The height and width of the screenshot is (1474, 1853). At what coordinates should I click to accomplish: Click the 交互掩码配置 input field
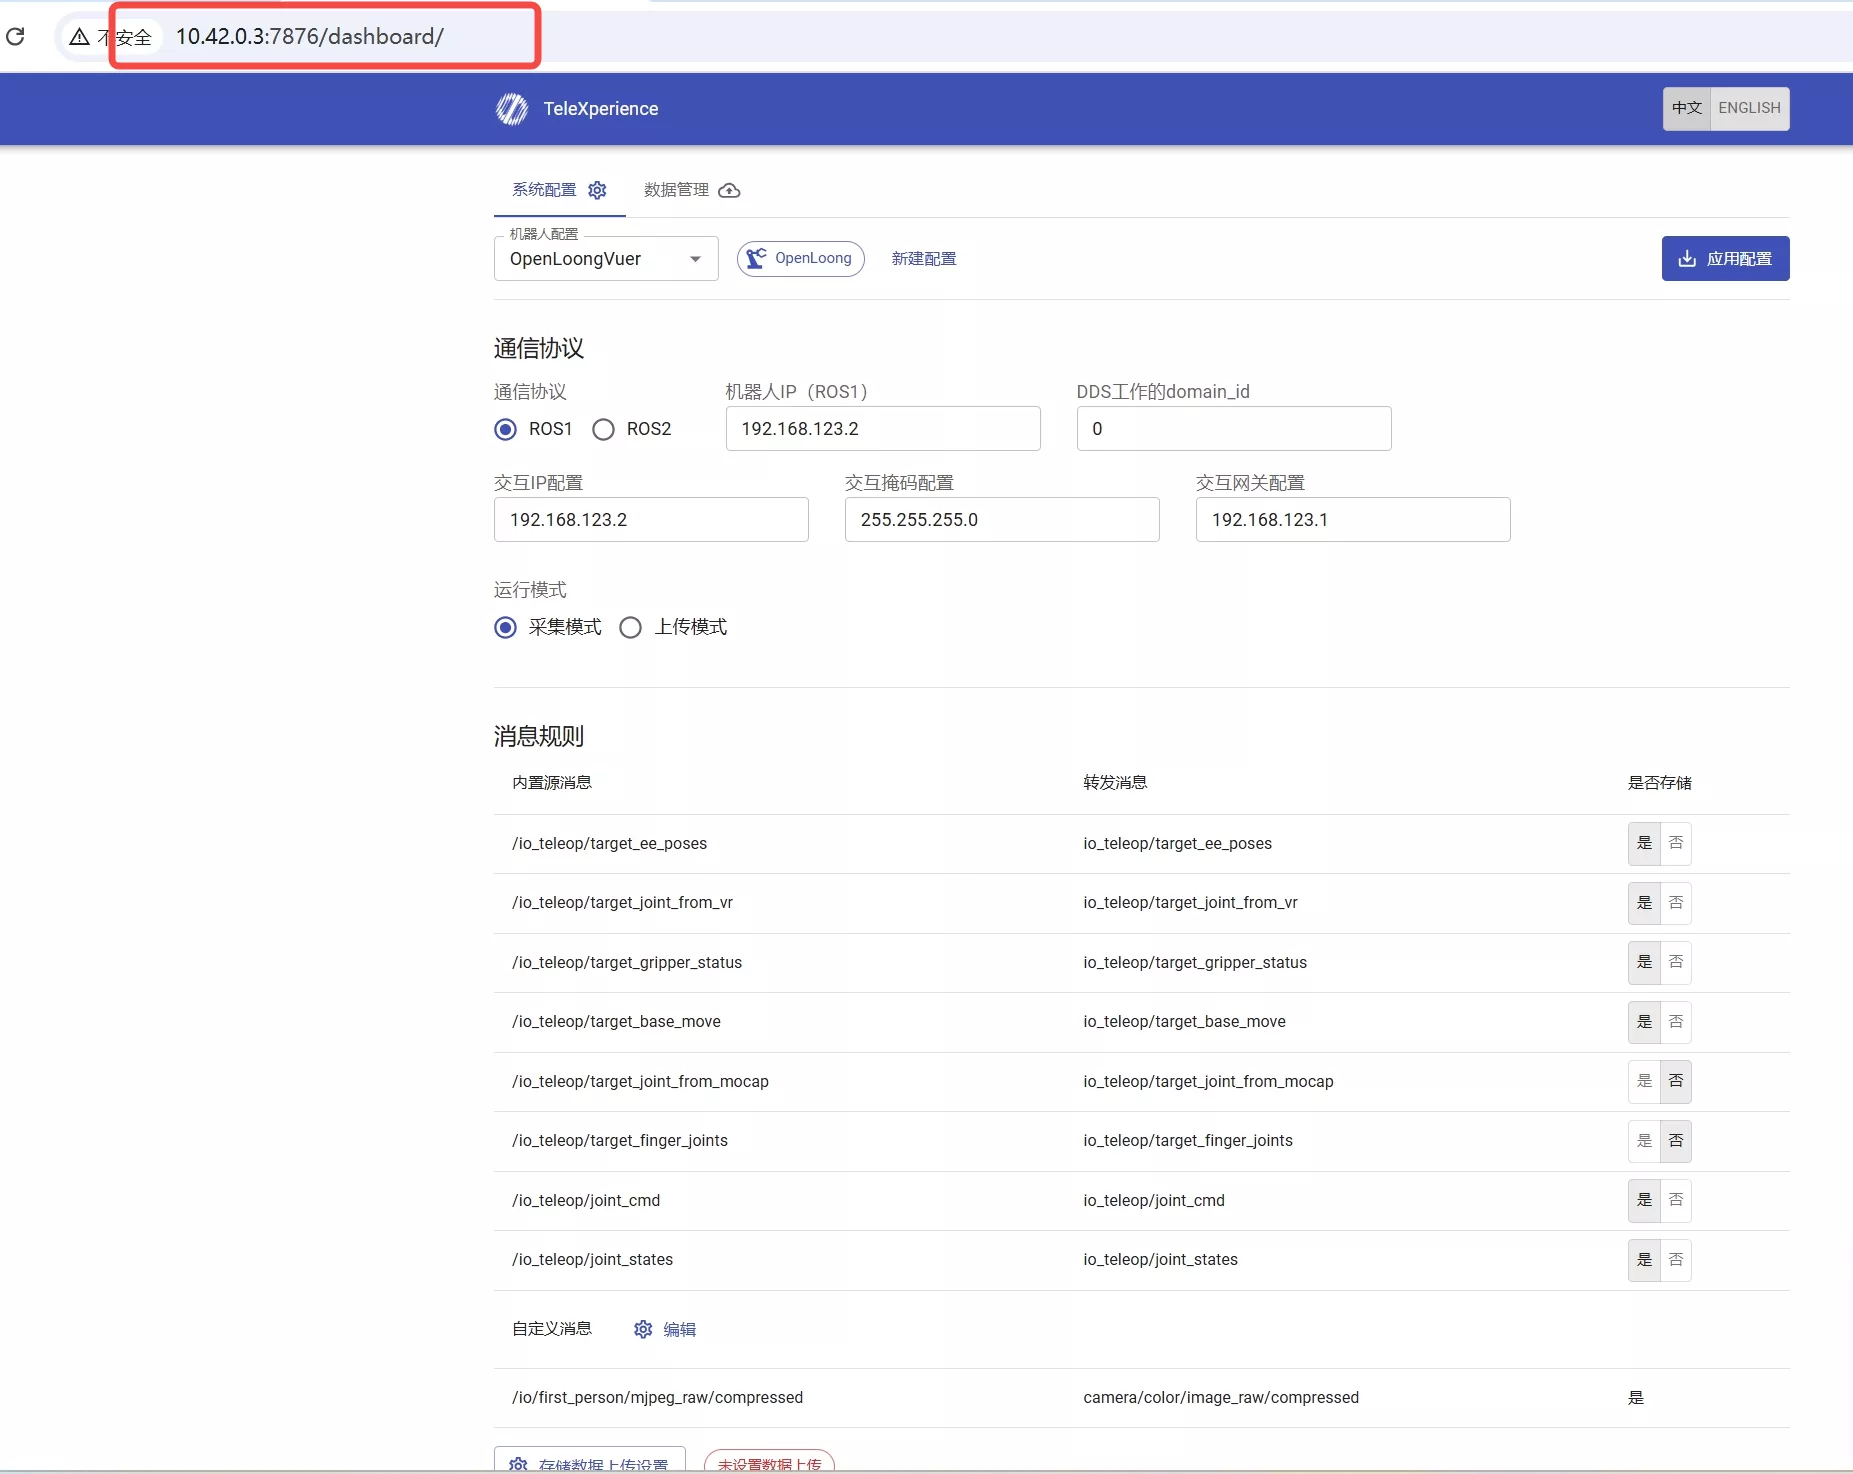click(1002, 520)
